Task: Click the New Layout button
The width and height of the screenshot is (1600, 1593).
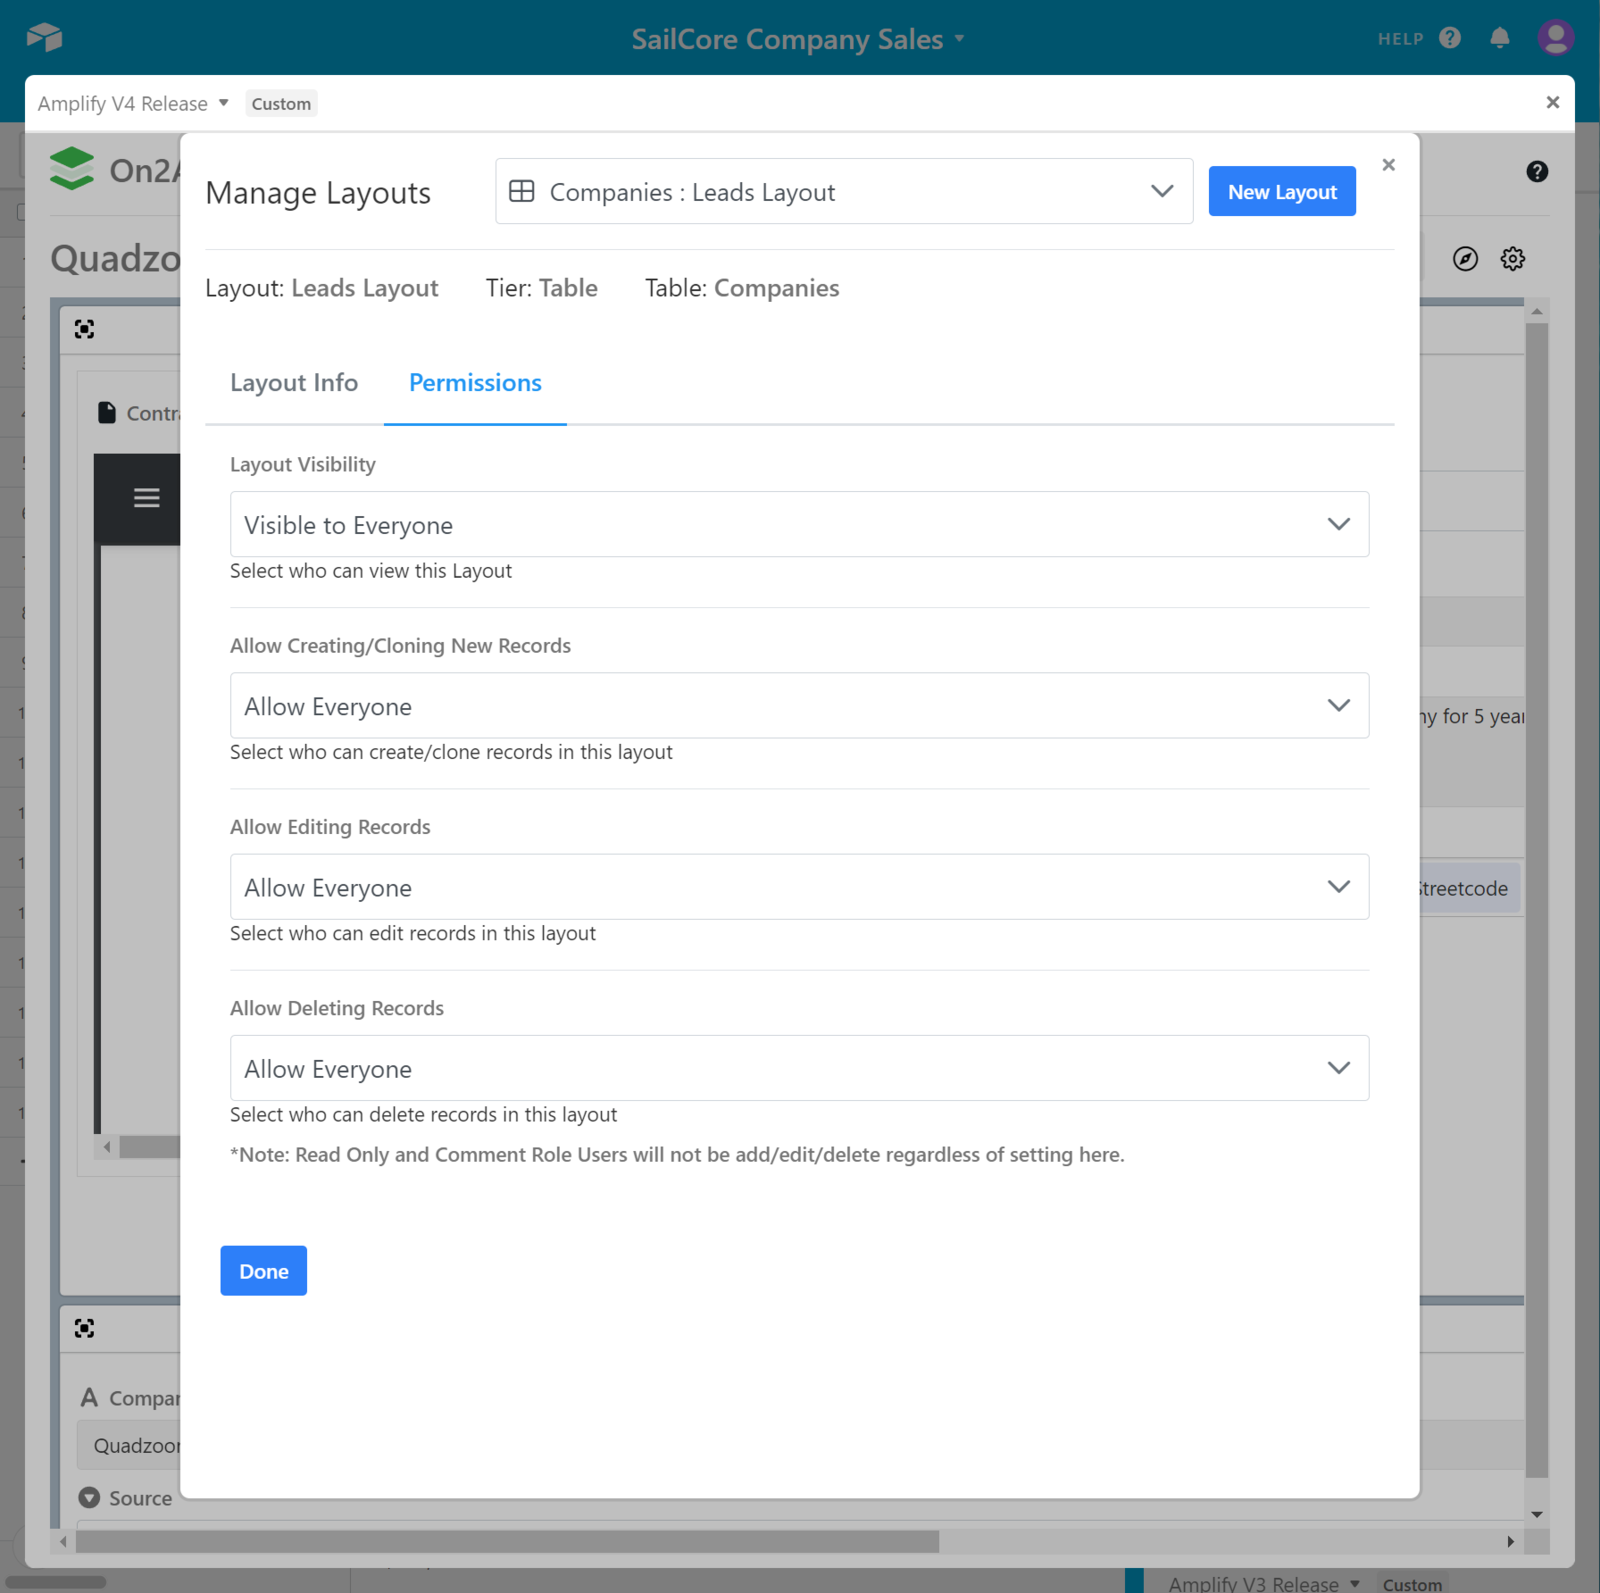Action: pyautogui.click(x=1281, y=192)
